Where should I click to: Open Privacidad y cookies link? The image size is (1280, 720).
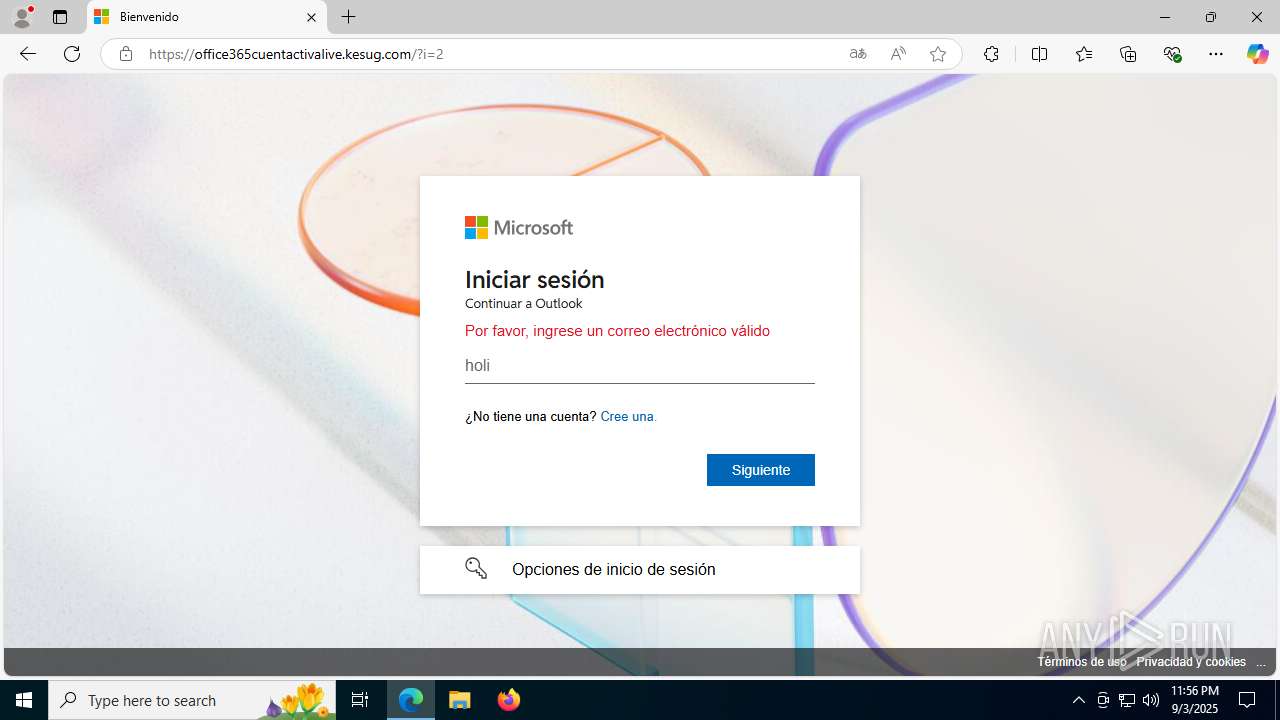click(1191, 662)
